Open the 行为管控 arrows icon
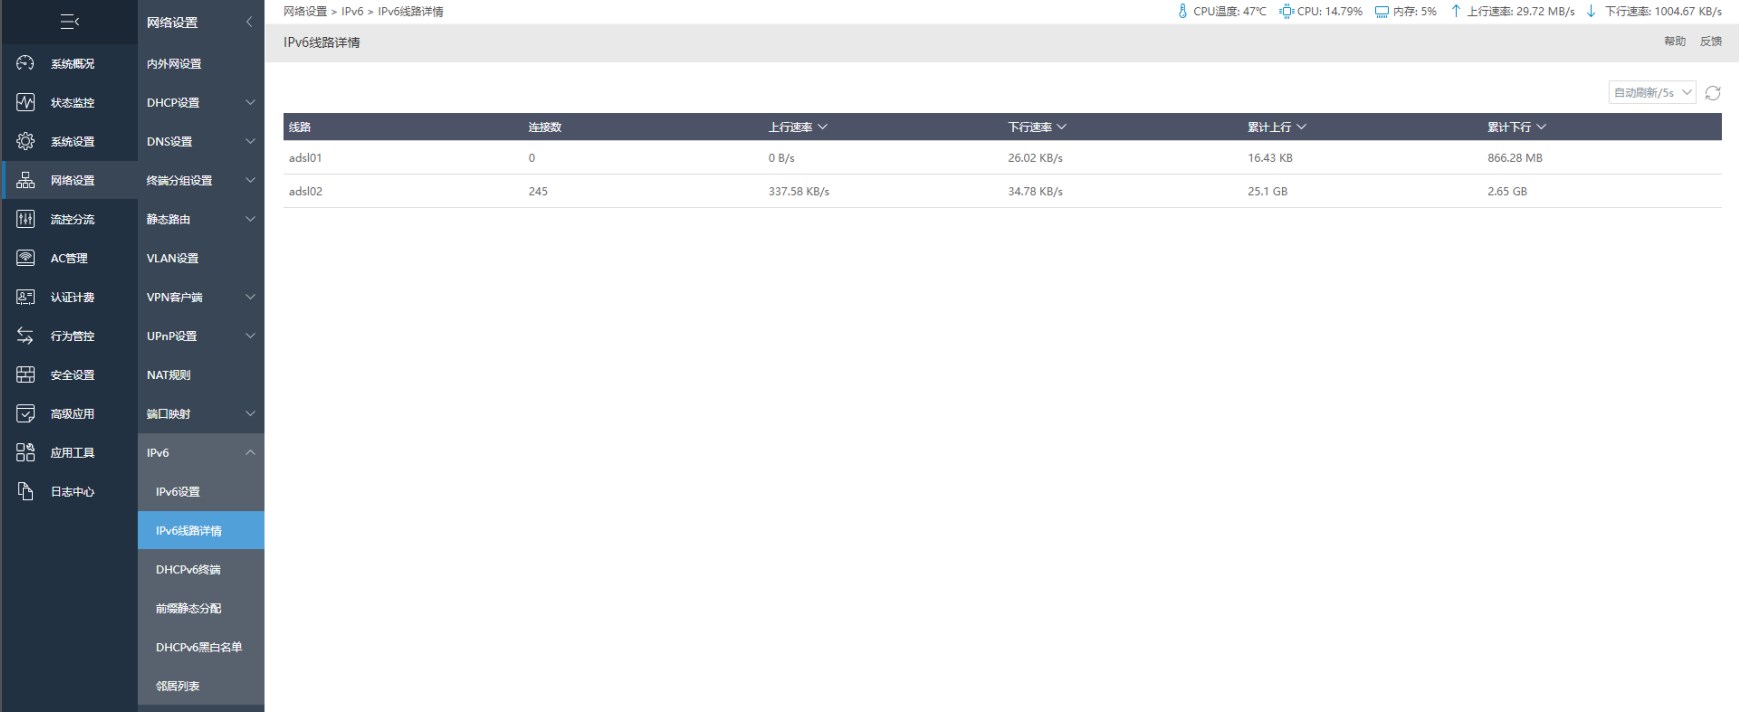 pos(25,336)
